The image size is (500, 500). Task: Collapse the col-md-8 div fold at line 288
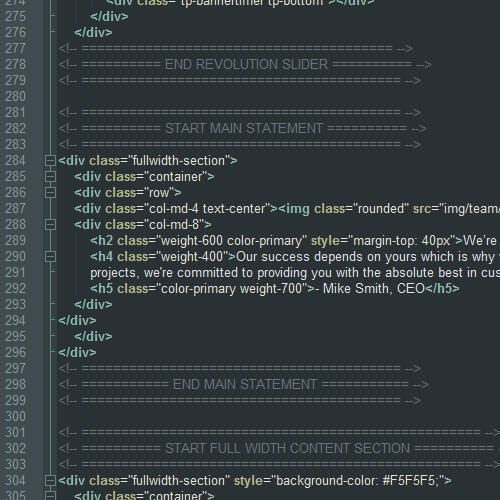point(50,225)
